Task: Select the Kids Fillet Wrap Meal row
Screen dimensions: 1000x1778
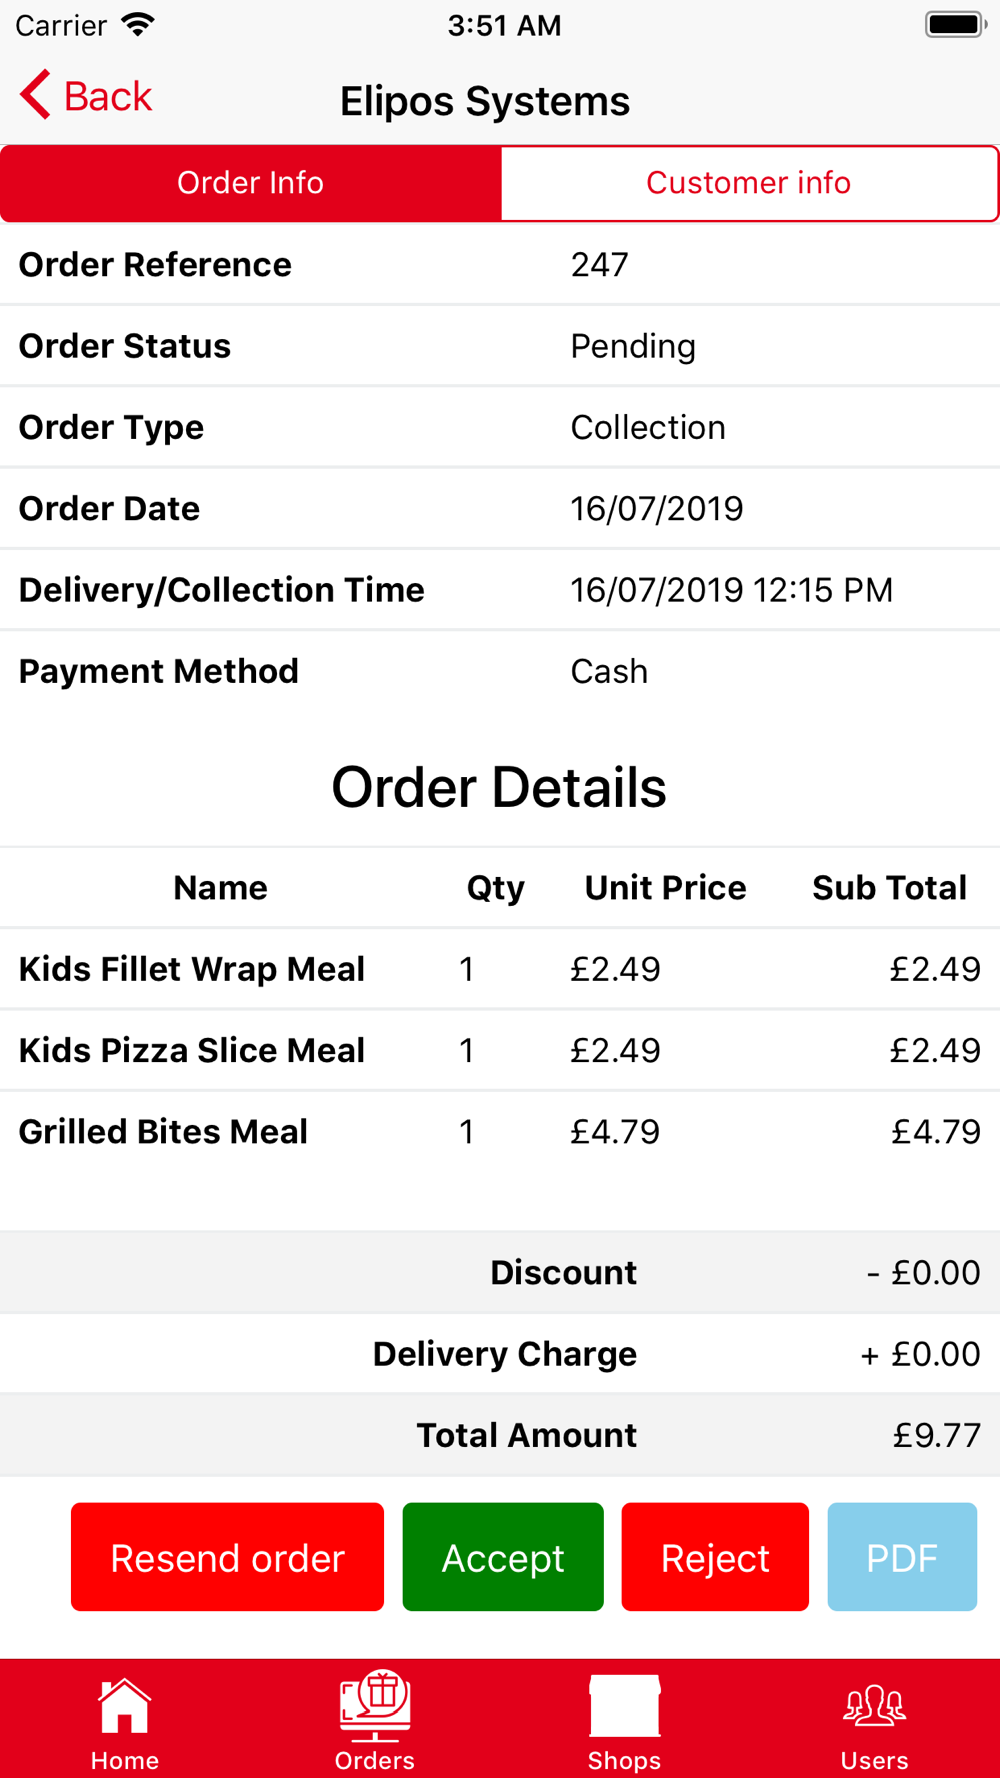Action: coord(500,969)
